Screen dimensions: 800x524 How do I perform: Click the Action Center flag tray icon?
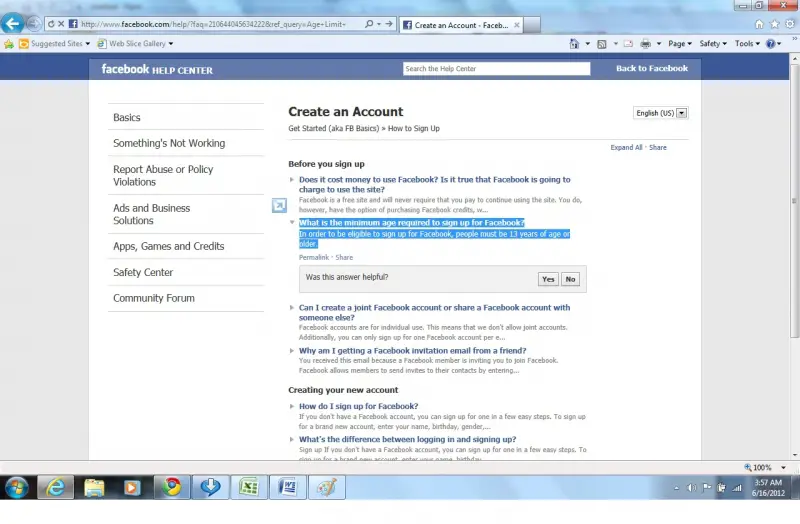tap(707, 488)
